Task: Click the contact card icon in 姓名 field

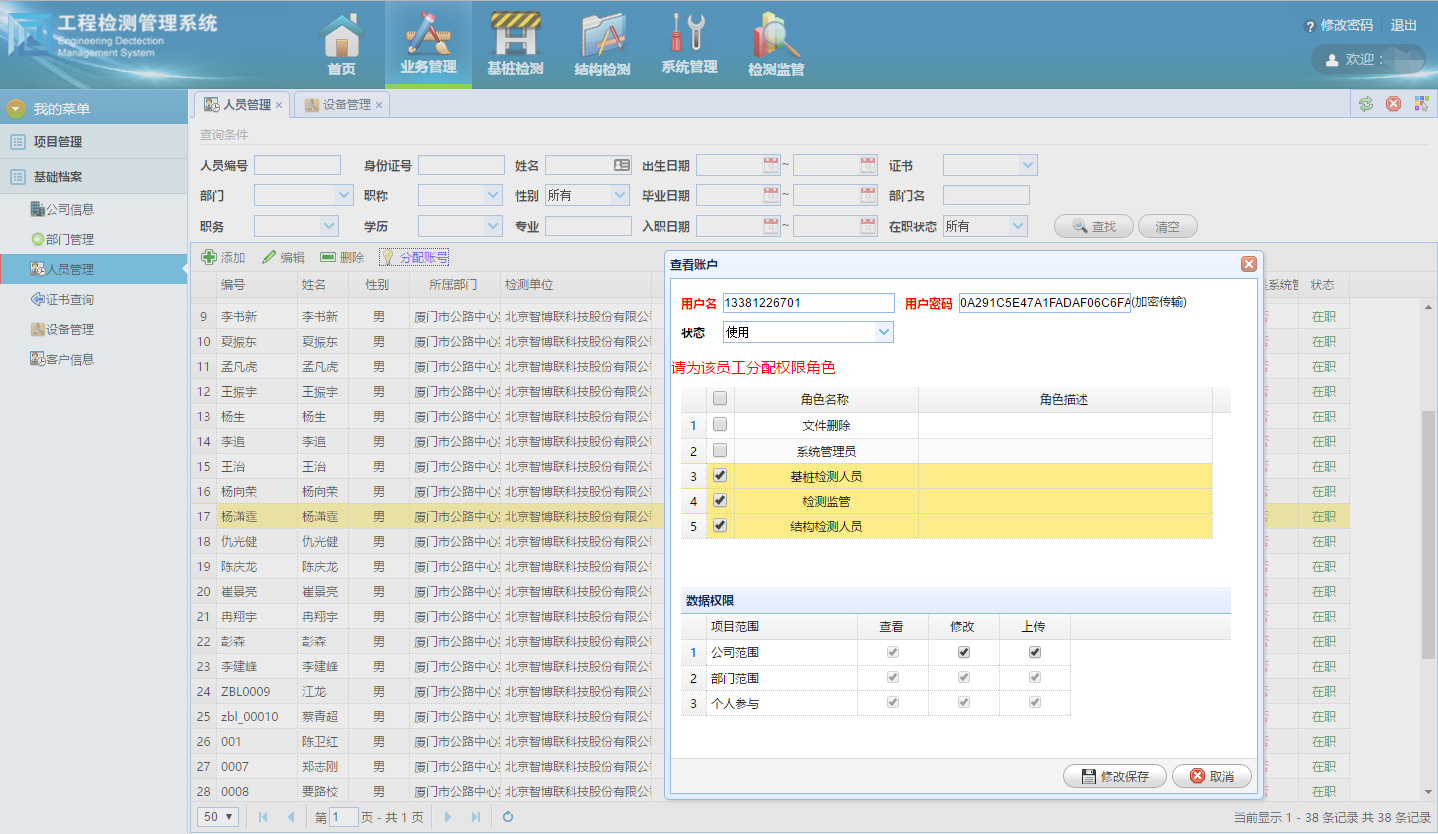Action: [x=621, y=165]
